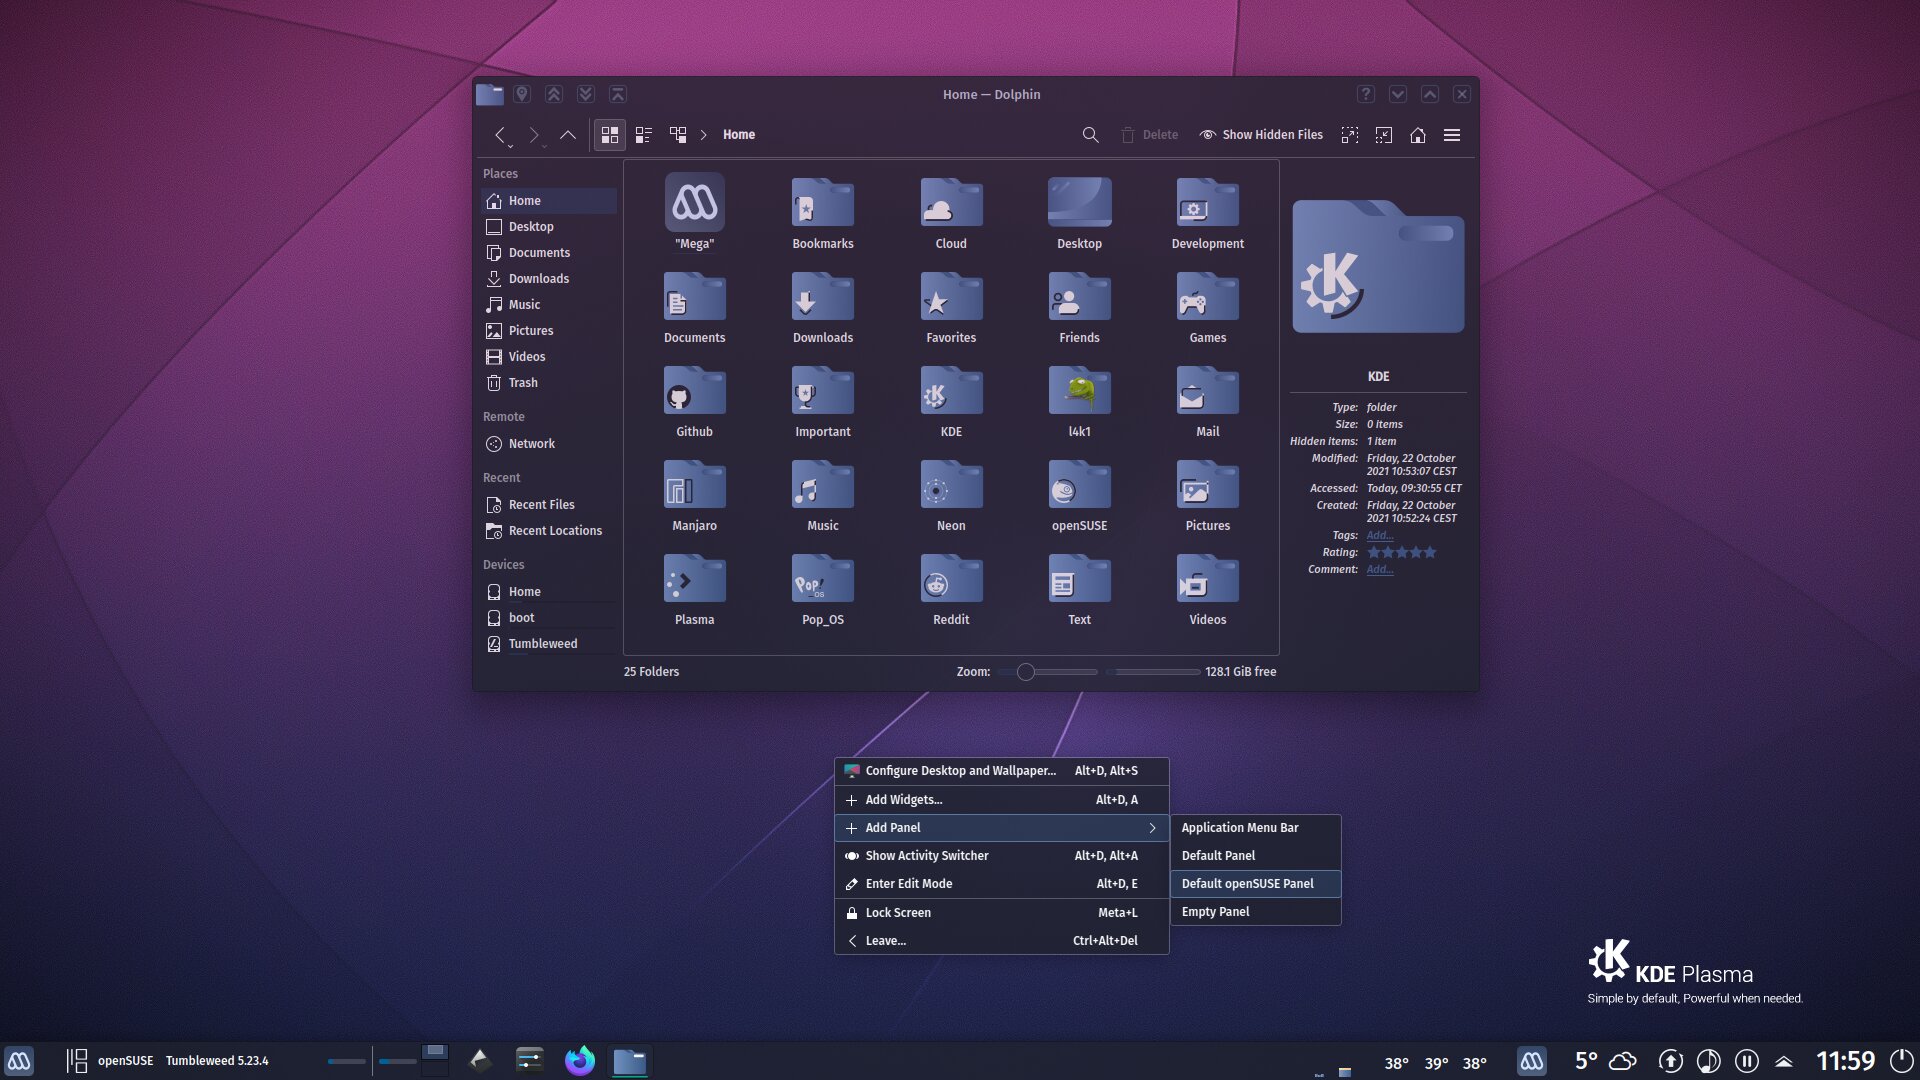Open Dolphin window menu folder icon
Image resolution: width=1920 pixels, height=1080 pixels.
tap(489, 94)
